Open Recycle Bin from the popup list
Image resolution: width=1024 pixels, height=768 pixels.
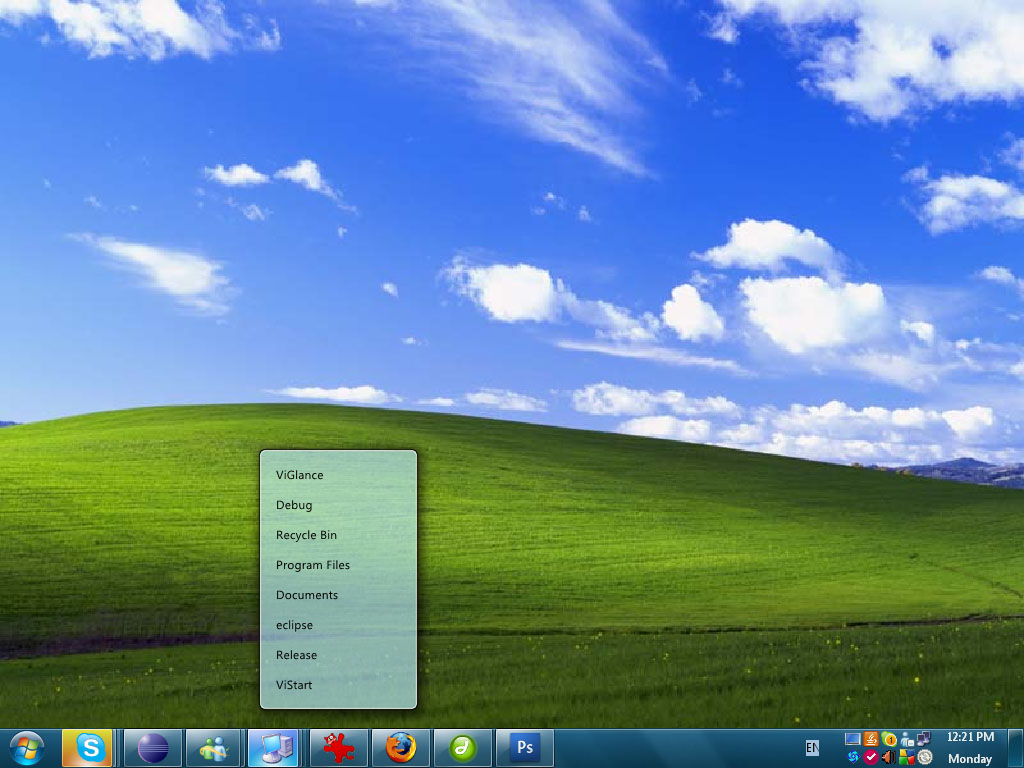[x=306, y=535]
